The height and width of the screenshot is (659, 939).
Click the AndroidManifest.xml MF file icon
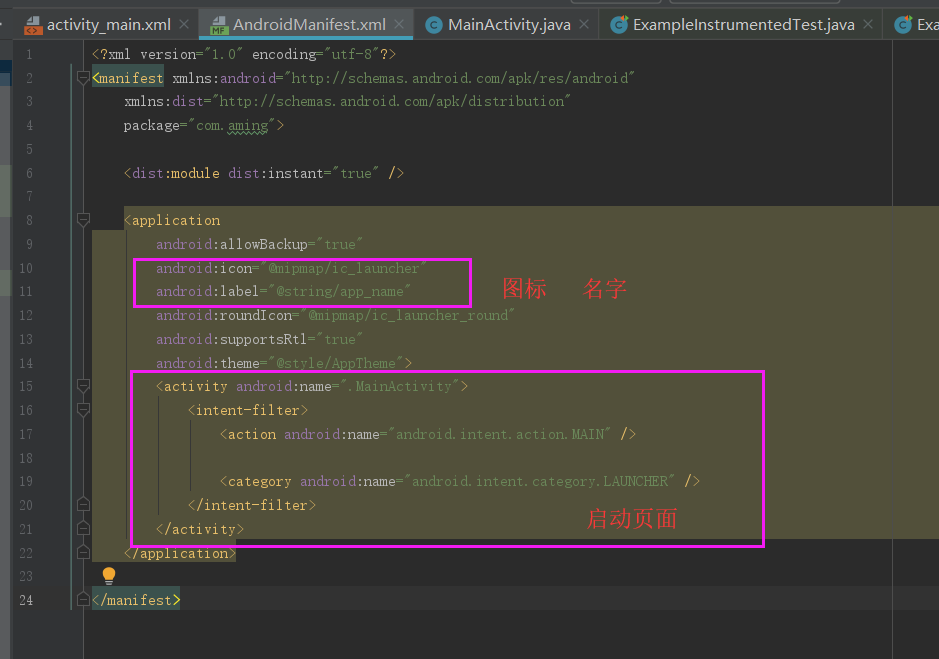(x=219, y=25)
